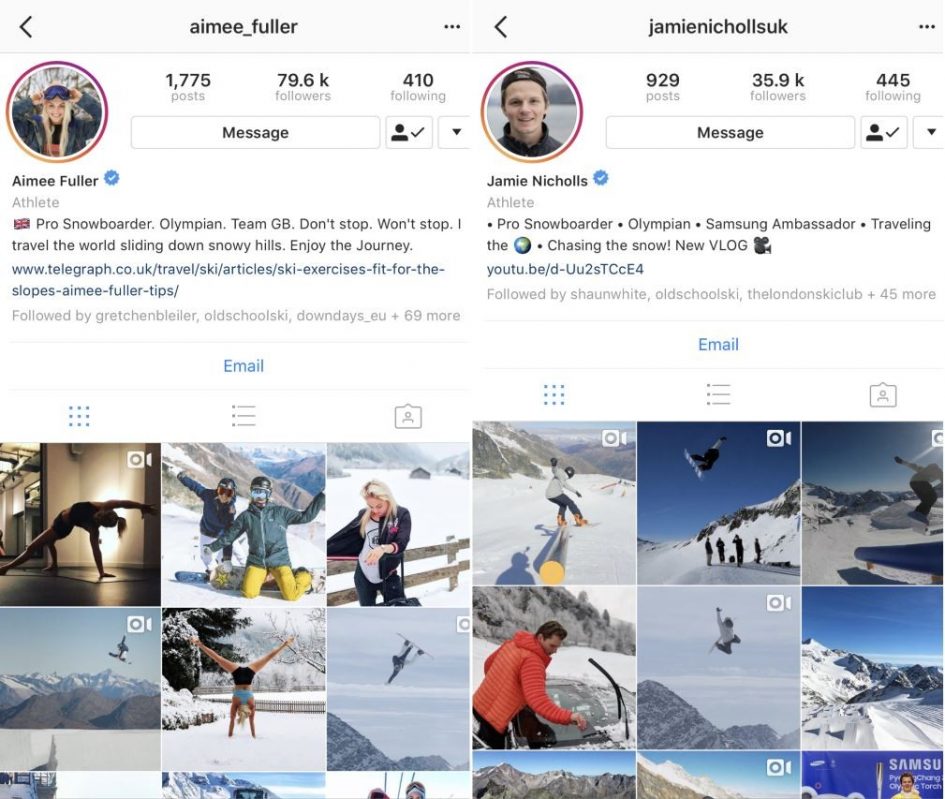Expand suggested accounts dropdown for Jamie
Screen dimensions: 945x799
(929, 133)
